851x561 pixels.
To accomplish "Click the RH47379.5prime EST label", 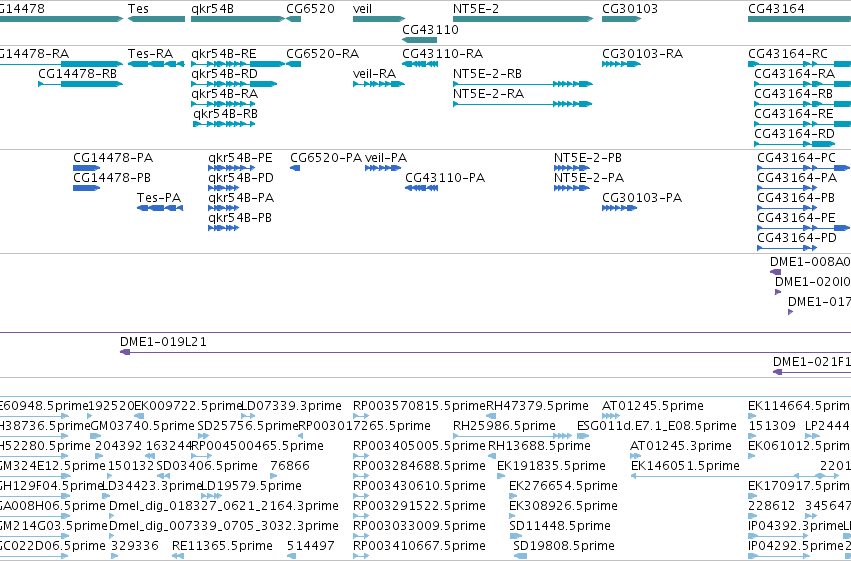I will pos(537,406).
